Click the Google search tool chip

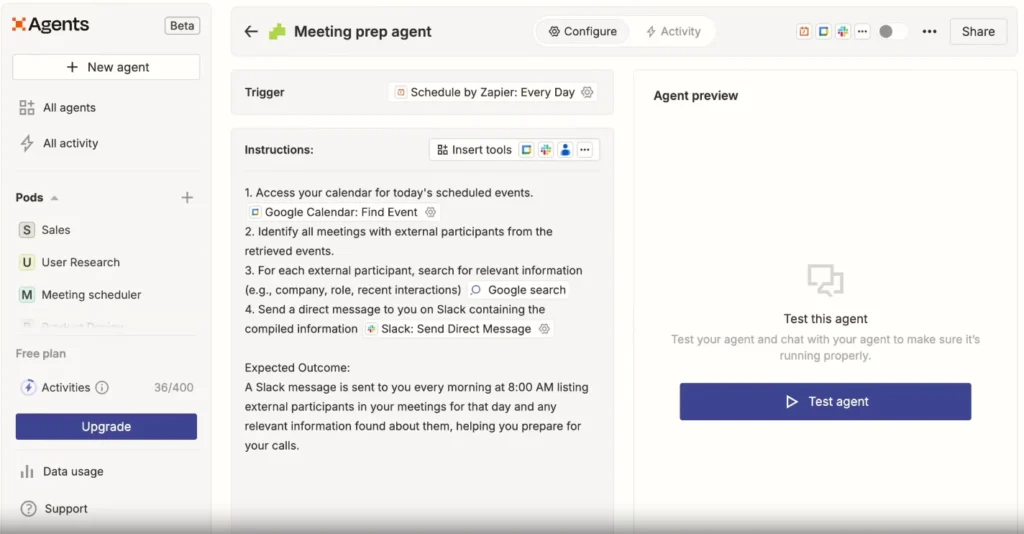pos(519,290)
